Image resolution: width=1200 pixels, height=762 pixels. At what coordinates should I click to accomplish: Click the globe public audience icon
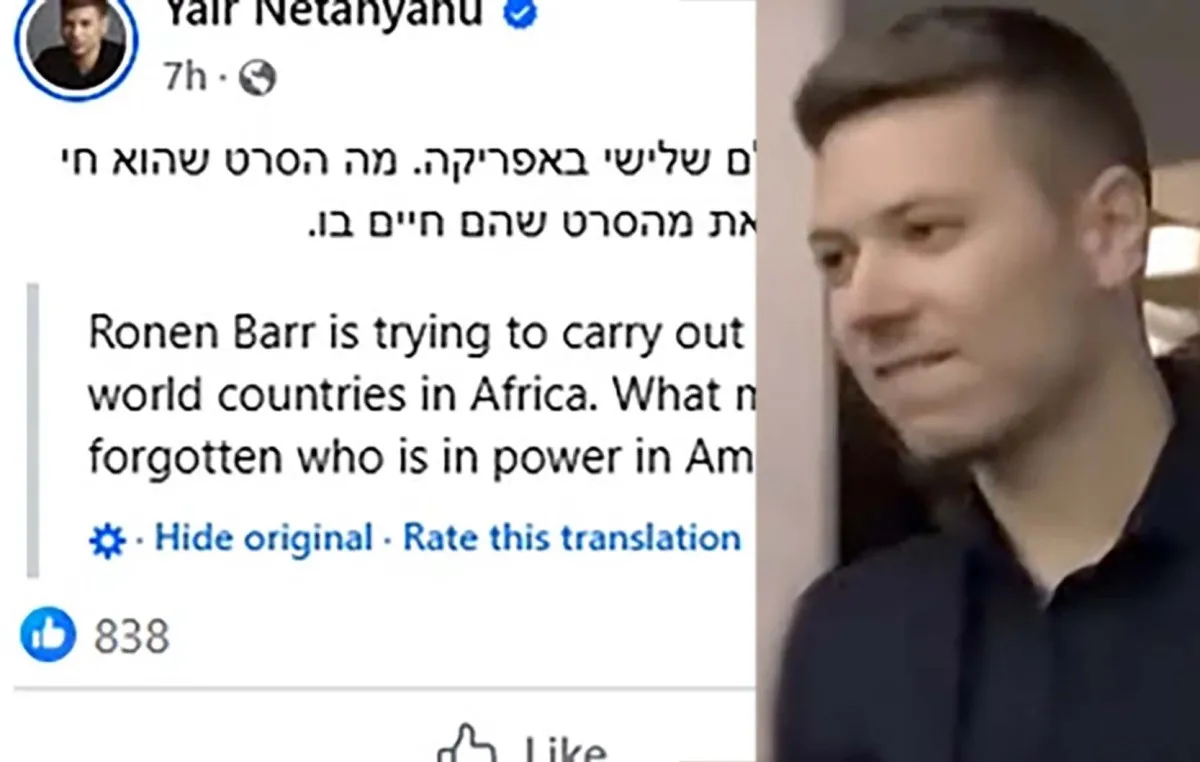257,78
